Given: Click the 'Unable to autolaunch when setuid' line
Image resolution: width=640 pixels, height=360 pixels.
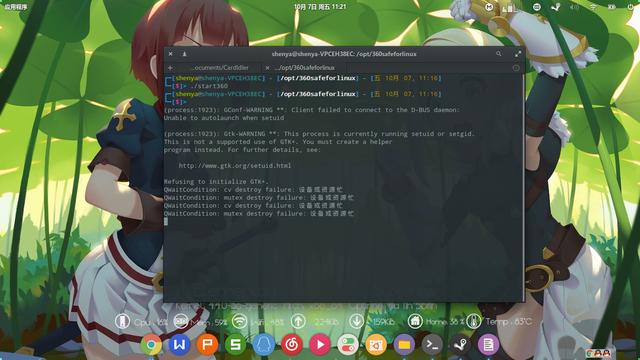Looking at the screenshot, I should tap(224, 118).
